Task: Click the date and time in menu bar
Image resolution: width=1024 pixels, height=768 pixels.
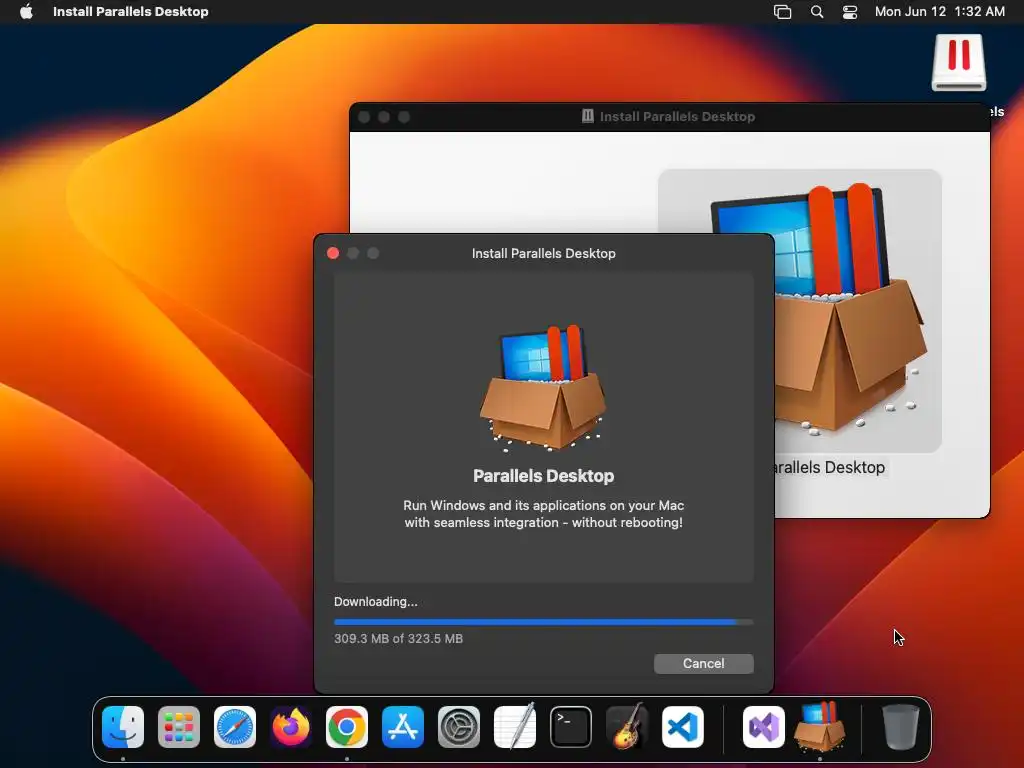Action: (x=939, y=12)
